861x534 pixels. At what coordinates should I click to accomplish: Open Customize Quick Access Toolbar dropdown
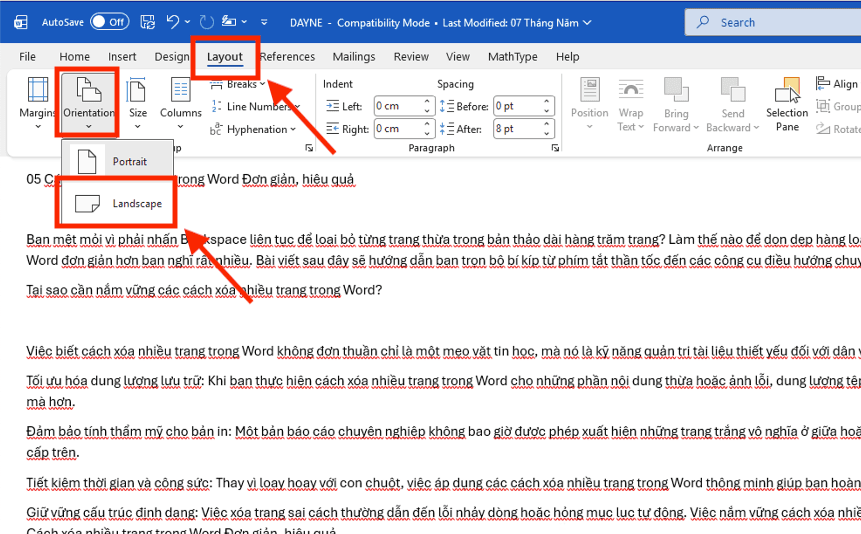pyautogui.click(x=264, y=23)
